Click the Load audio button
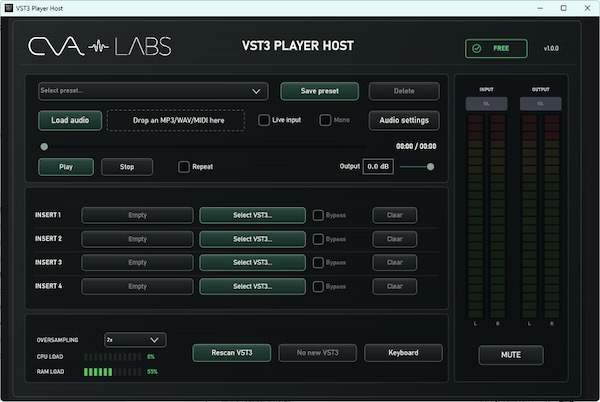This screenshot has width=600, height=402. click(70, 120)
